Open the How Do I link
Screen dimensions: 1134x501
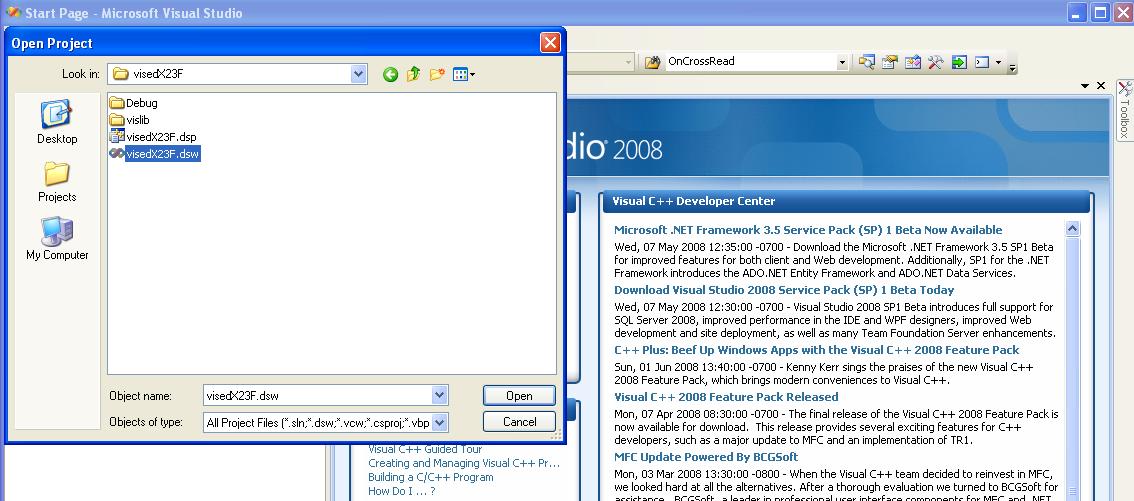point(401,491)
